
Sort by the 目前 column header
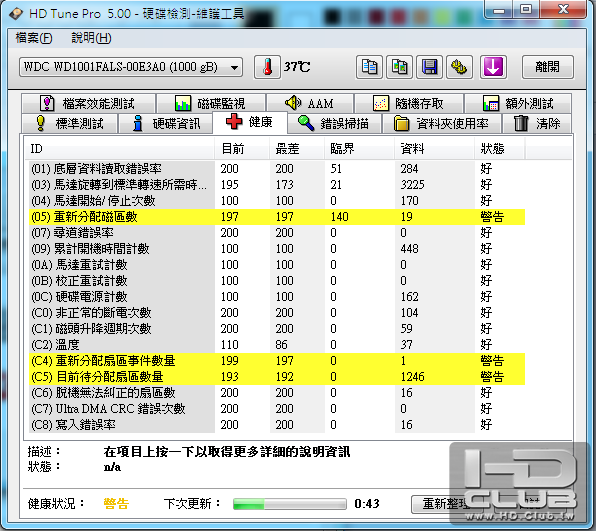click(x=242, y=149)
